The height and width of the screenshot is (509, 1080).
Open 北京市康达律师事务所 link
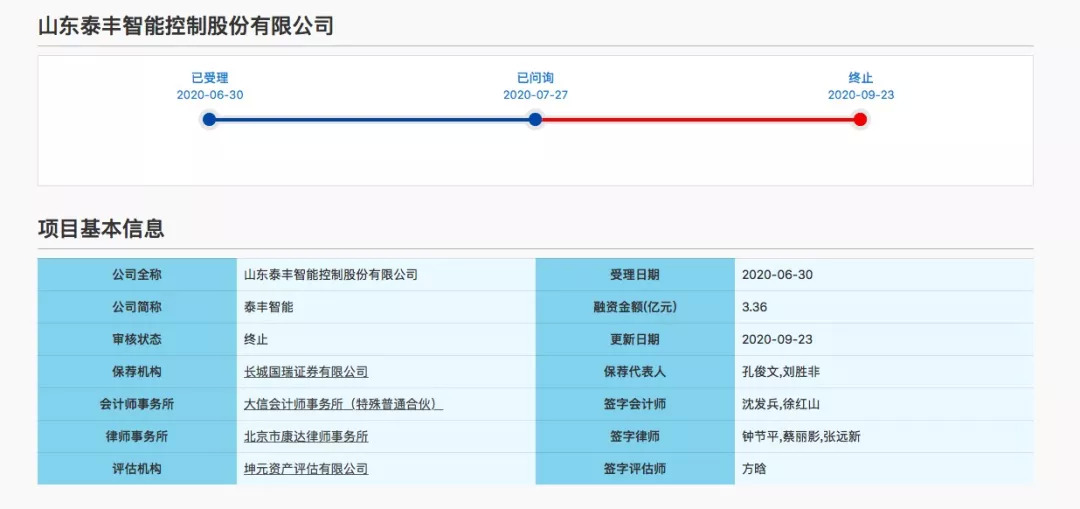pos(306,437)
